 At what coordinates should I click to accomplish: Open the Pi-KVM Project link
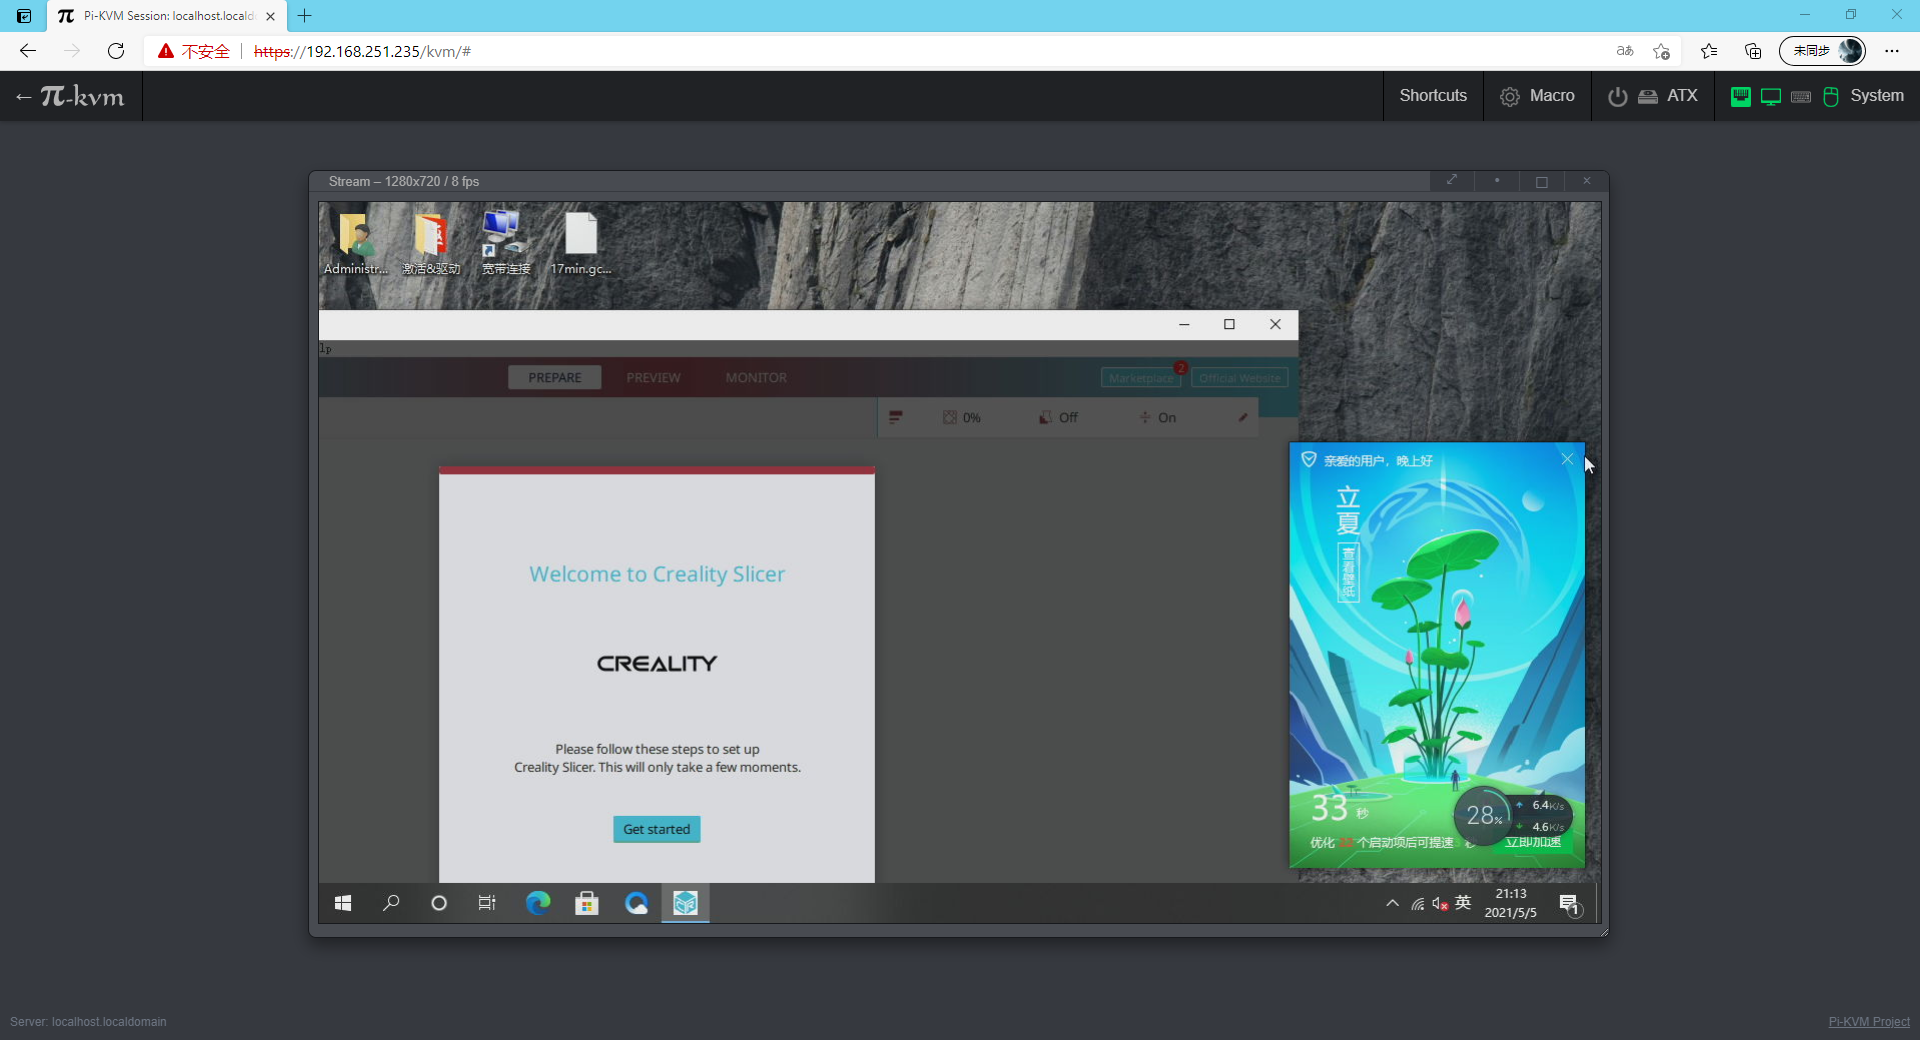pos(1870,1021)
